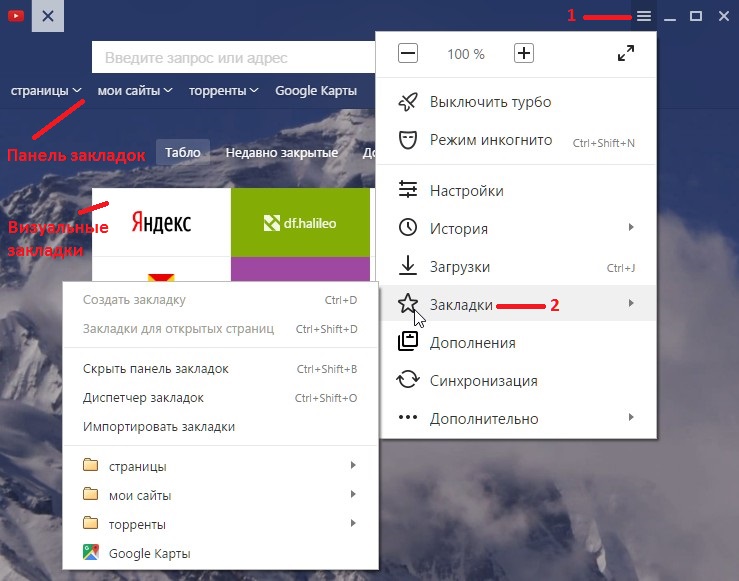Viewport: 739px width, 581px height.
Task: Open the df.halileo visual bookmark tile
Action: [x=300, y=222]
